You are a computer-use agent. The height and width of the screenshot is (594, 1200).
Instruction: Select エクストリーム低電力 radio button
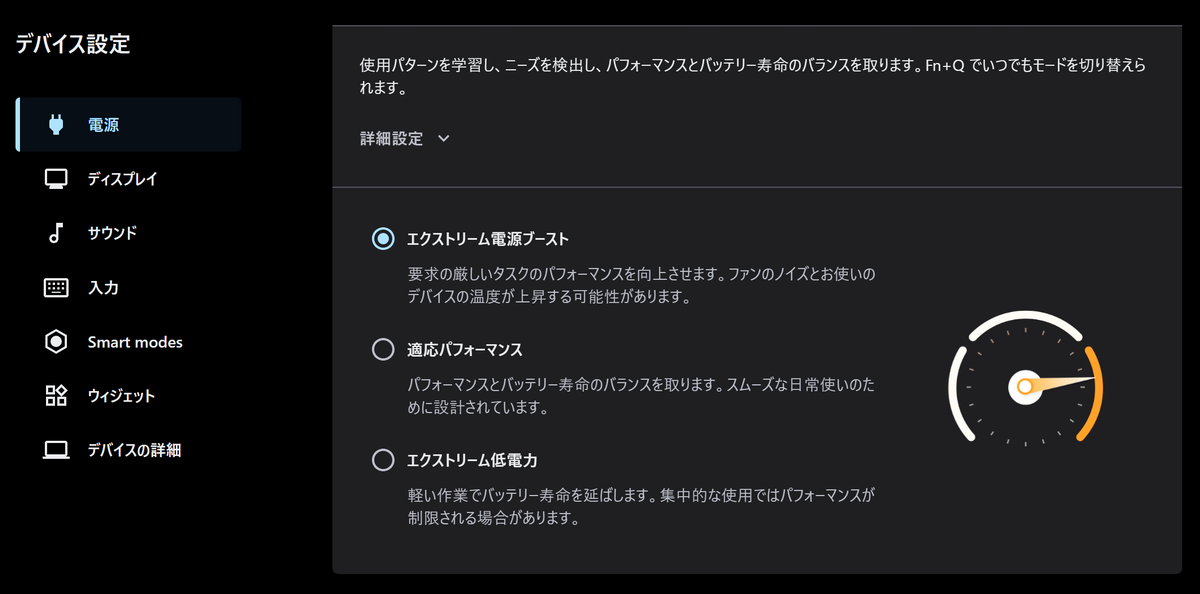(383, 460)
